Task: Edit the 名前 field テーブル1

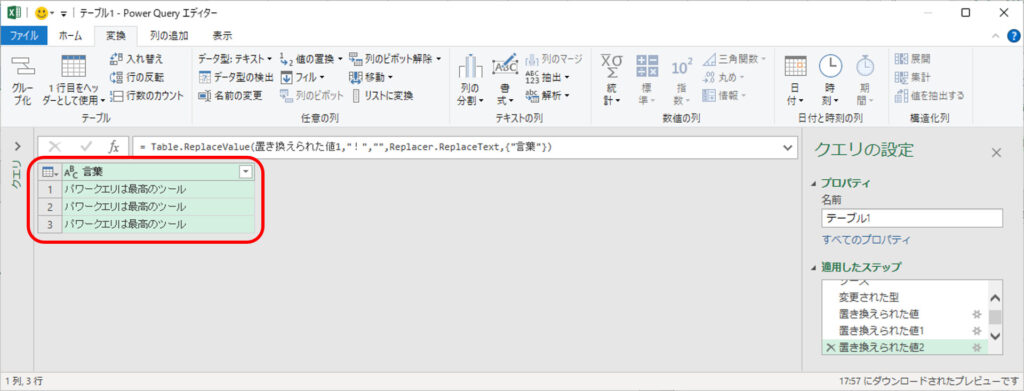Action: [x=912, y=219]
